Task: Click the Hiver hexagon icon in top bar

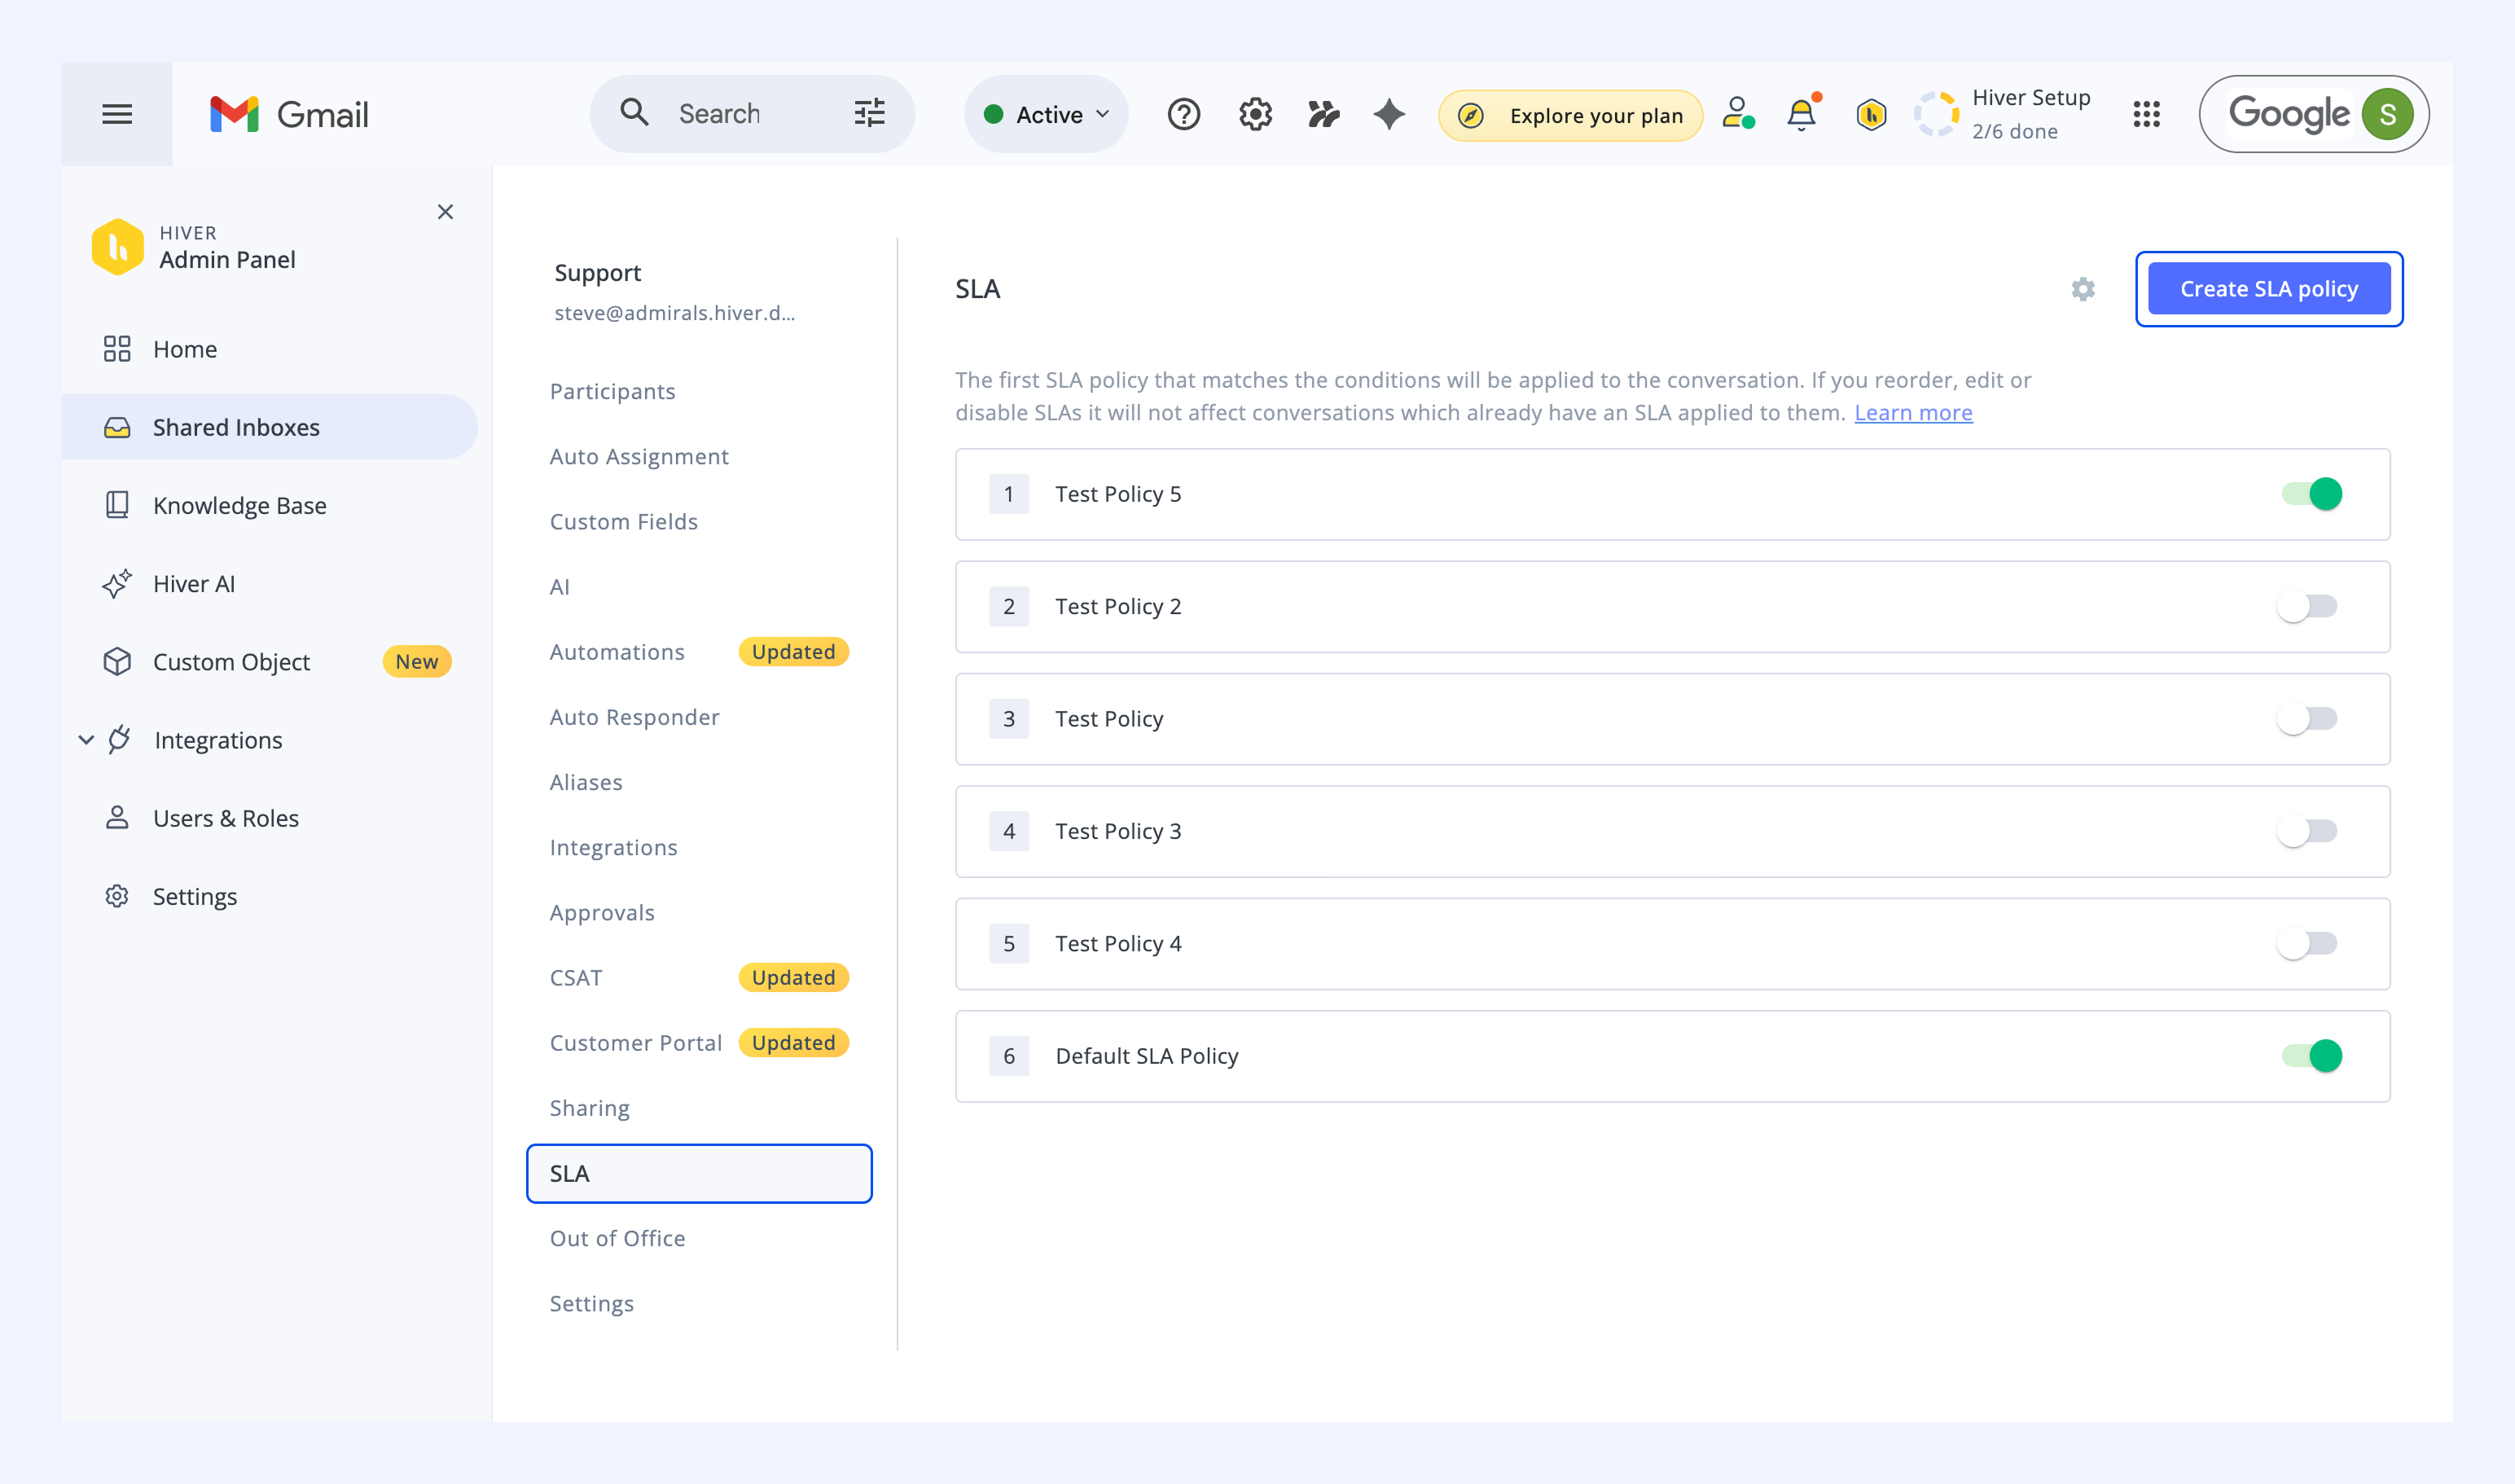Action: click(1871, 114)
